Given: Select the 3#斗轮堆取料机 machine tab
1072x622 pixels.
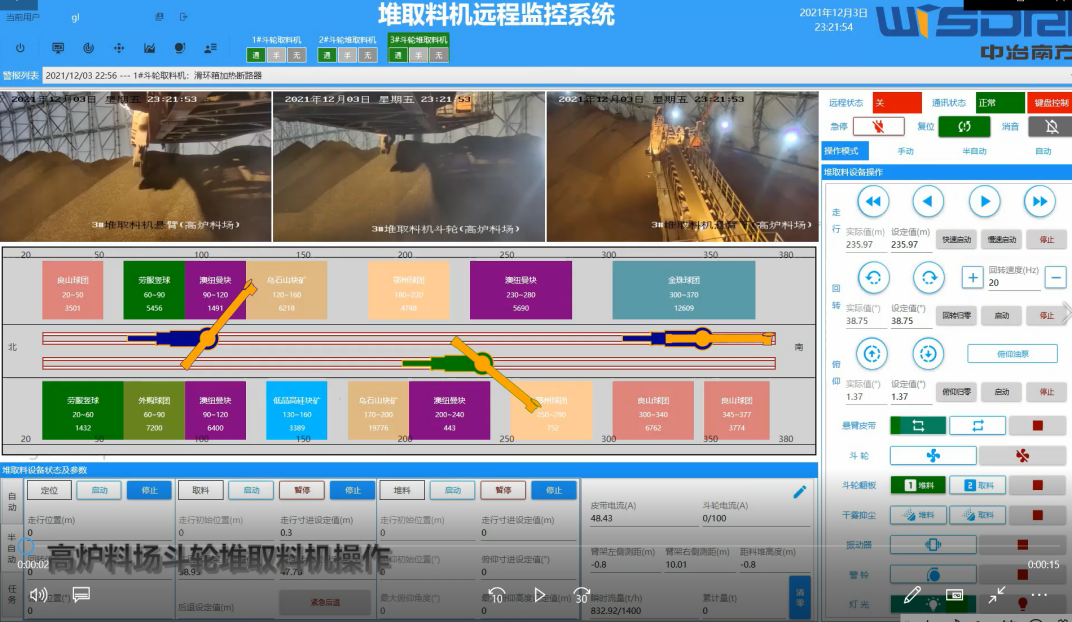Looking at the screenshot, I should click(418, 40).
